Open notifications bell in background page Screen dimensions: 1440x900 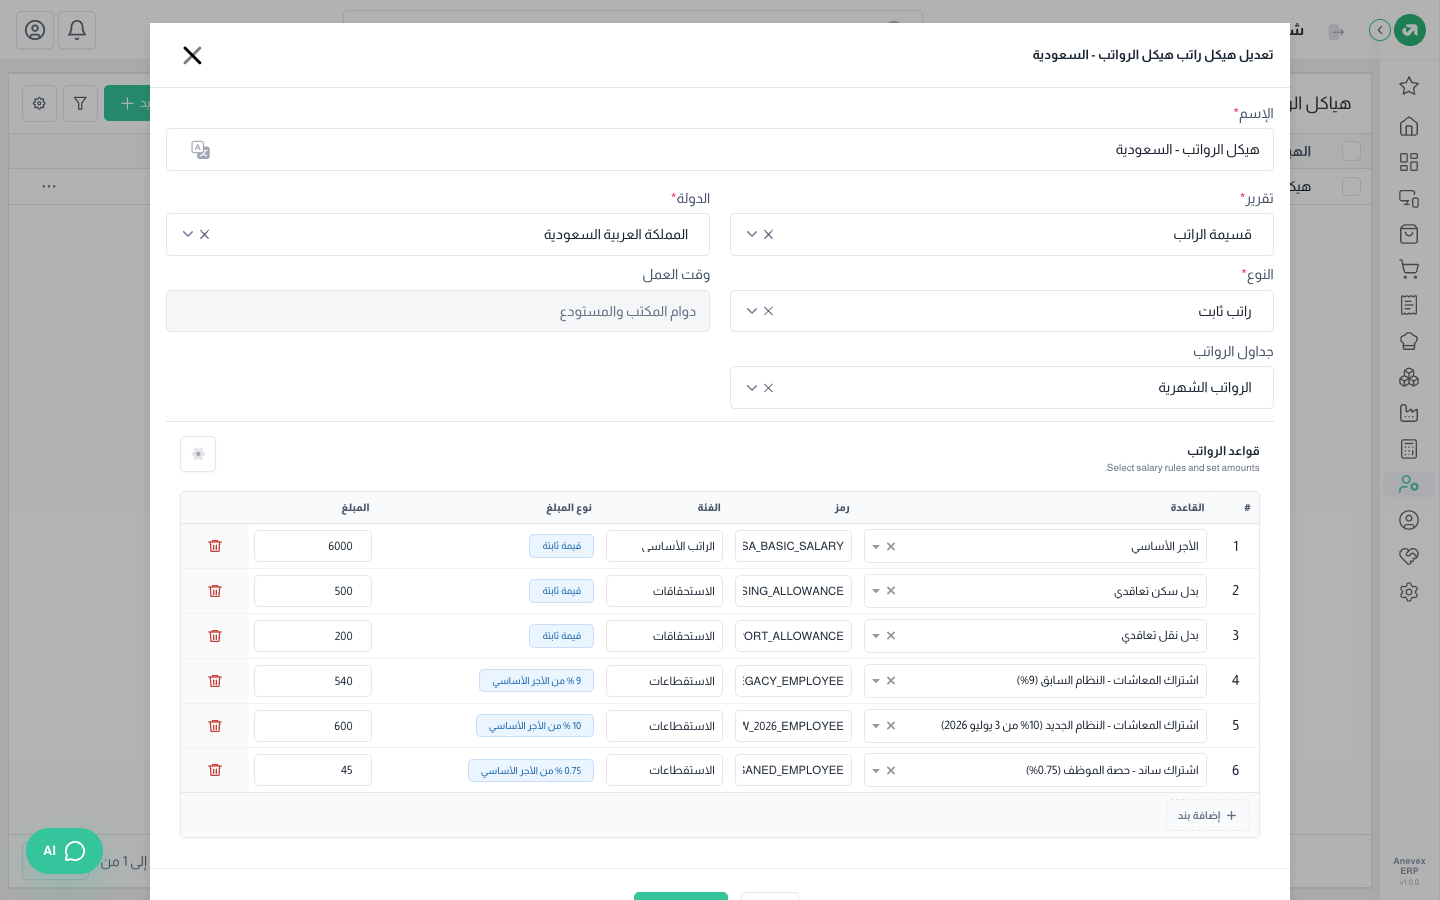77,30
